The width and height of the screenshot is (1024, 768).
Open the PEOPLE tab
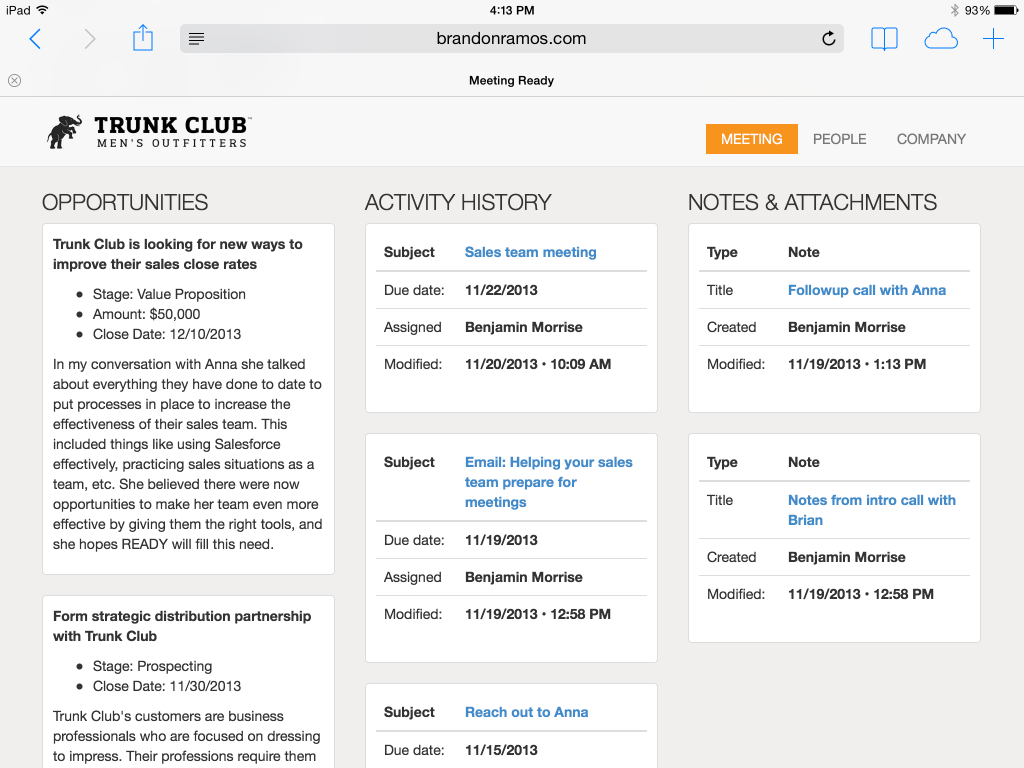point(839,139)
